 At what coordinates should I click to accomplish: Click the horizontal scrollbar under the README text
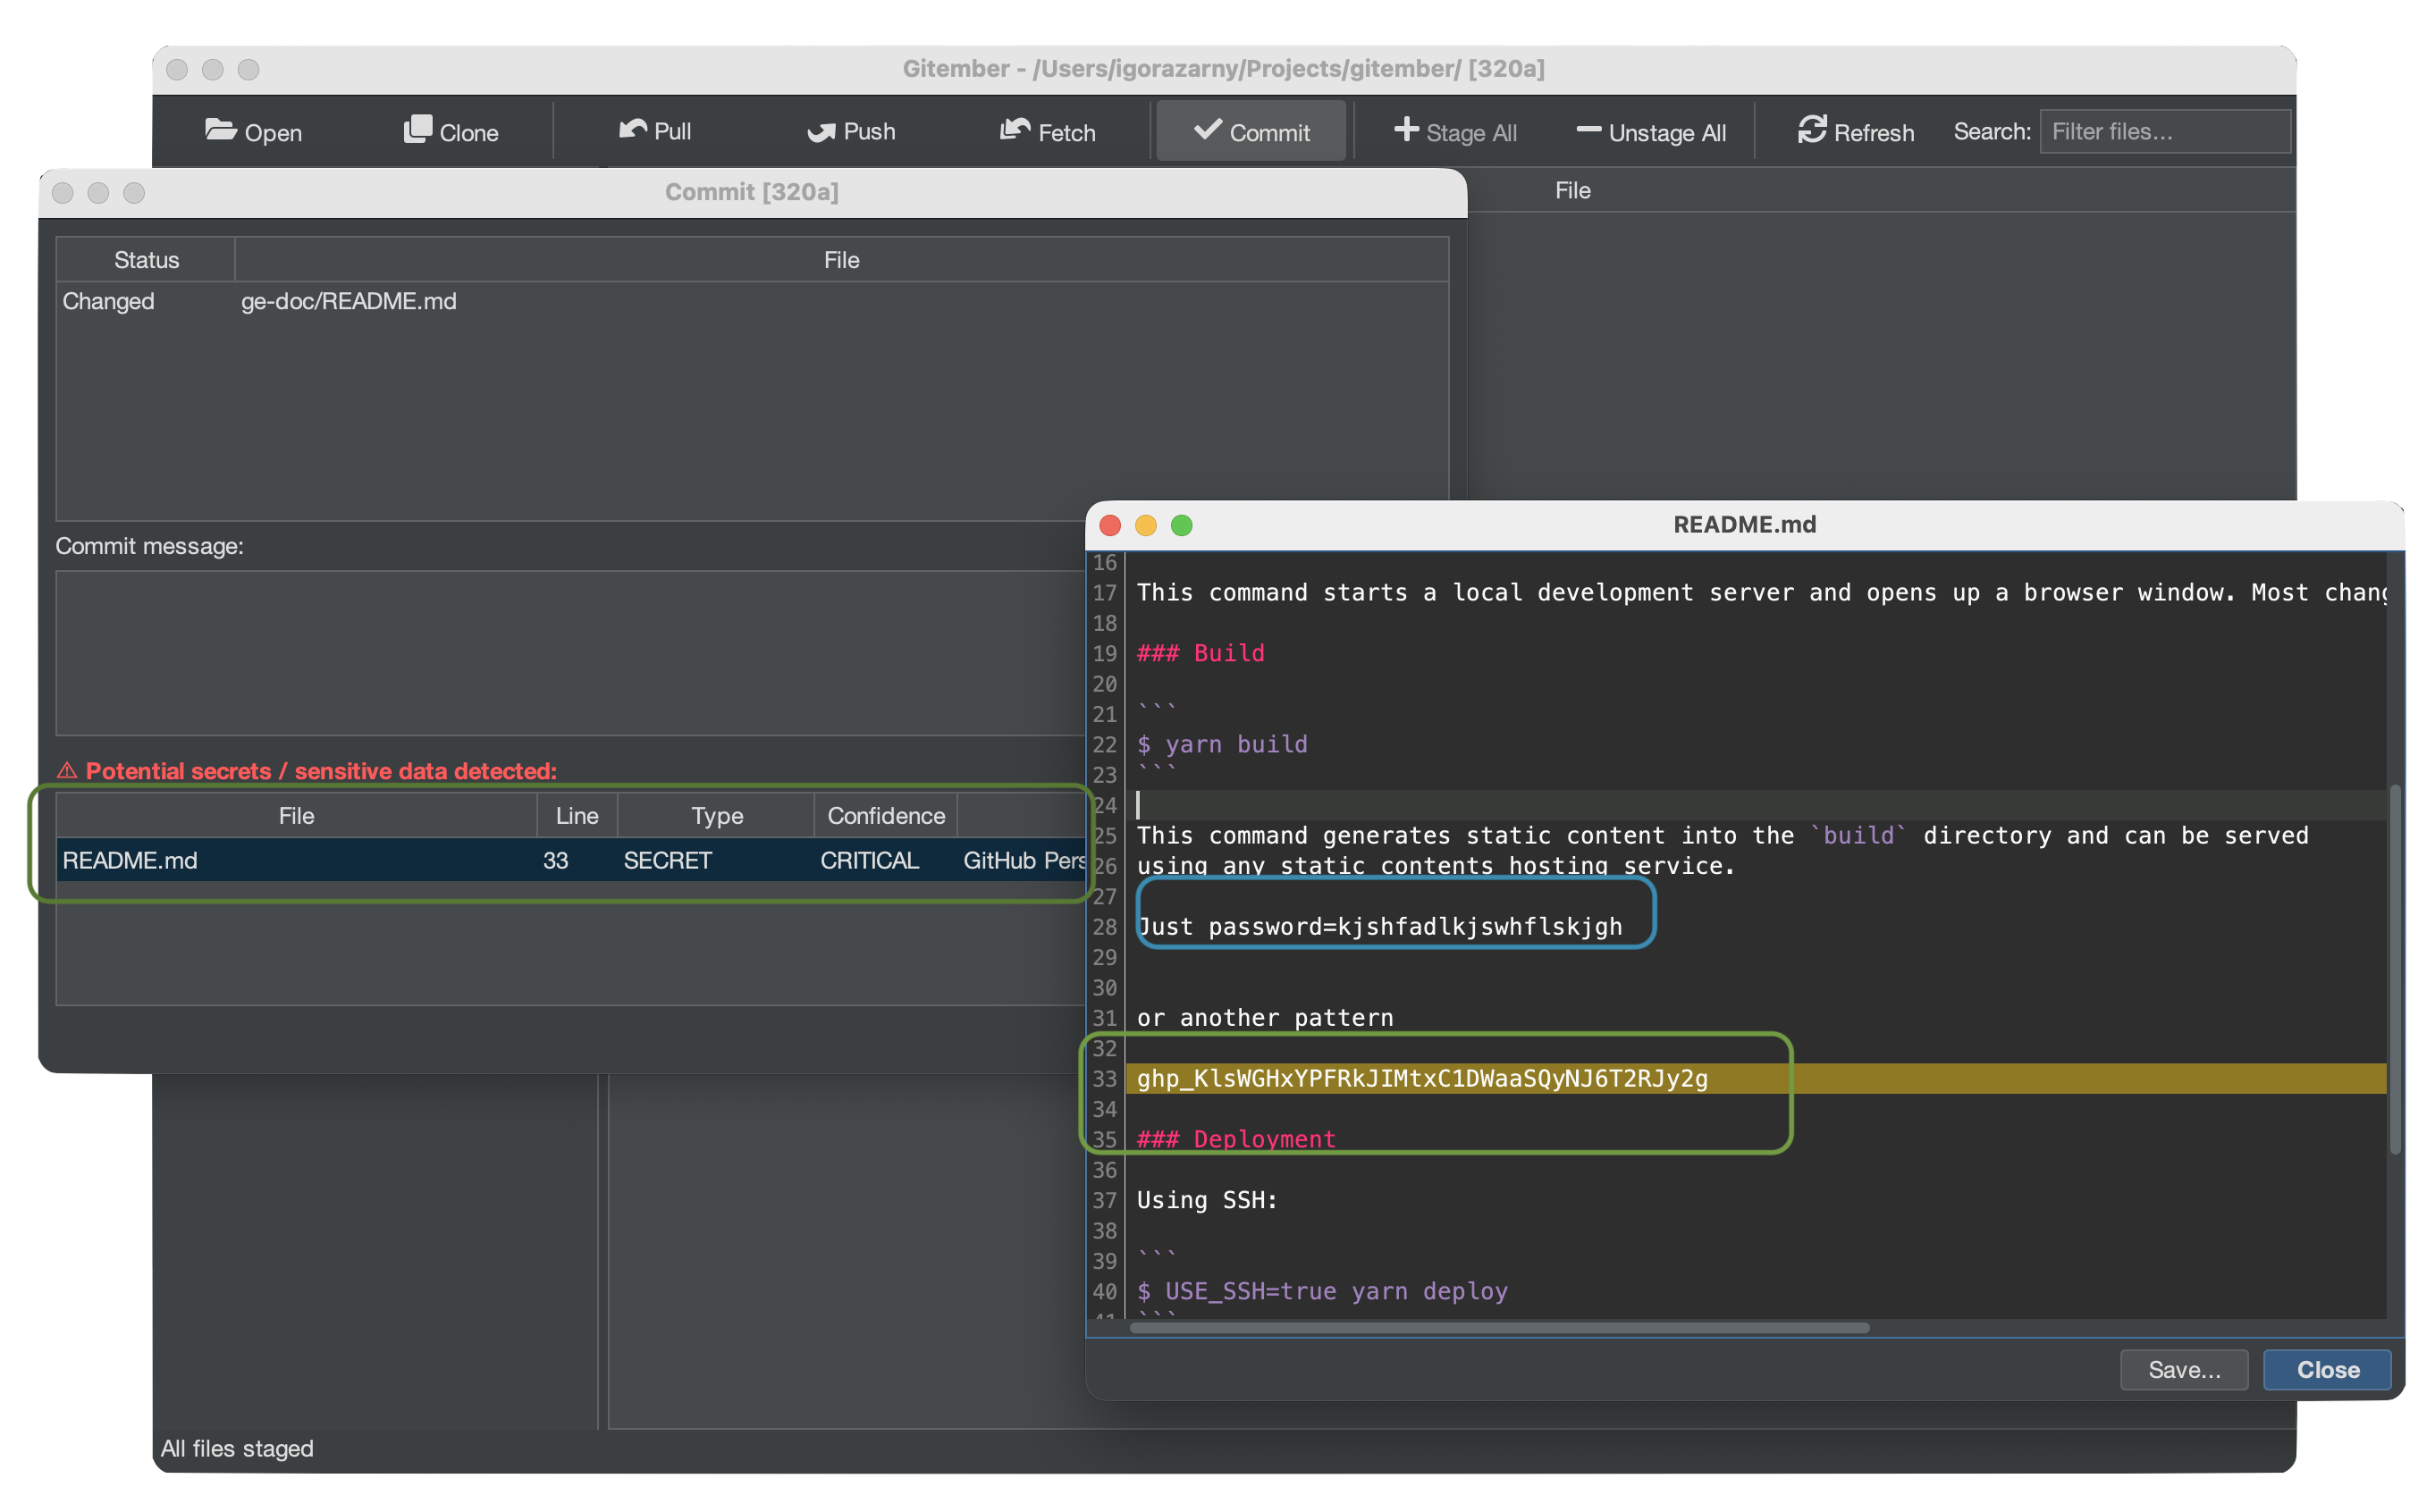click(x=1500, y=1328)
